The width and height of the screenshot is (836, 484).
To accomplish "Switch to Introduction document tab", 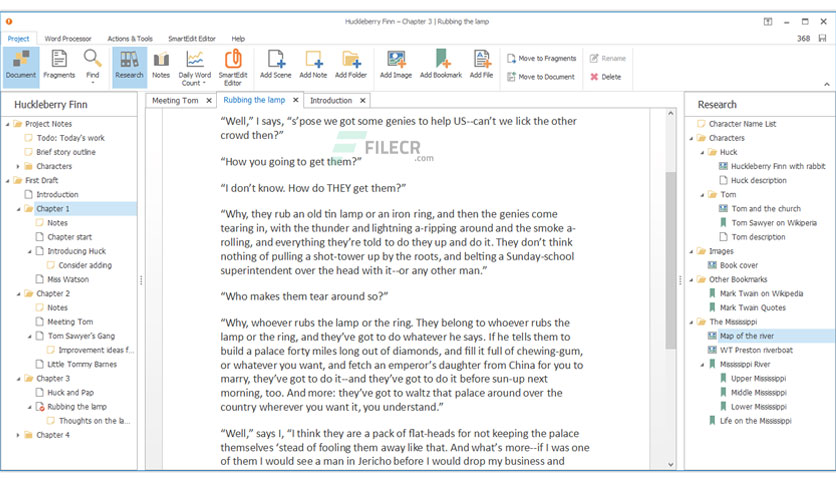I will [331, 100].
